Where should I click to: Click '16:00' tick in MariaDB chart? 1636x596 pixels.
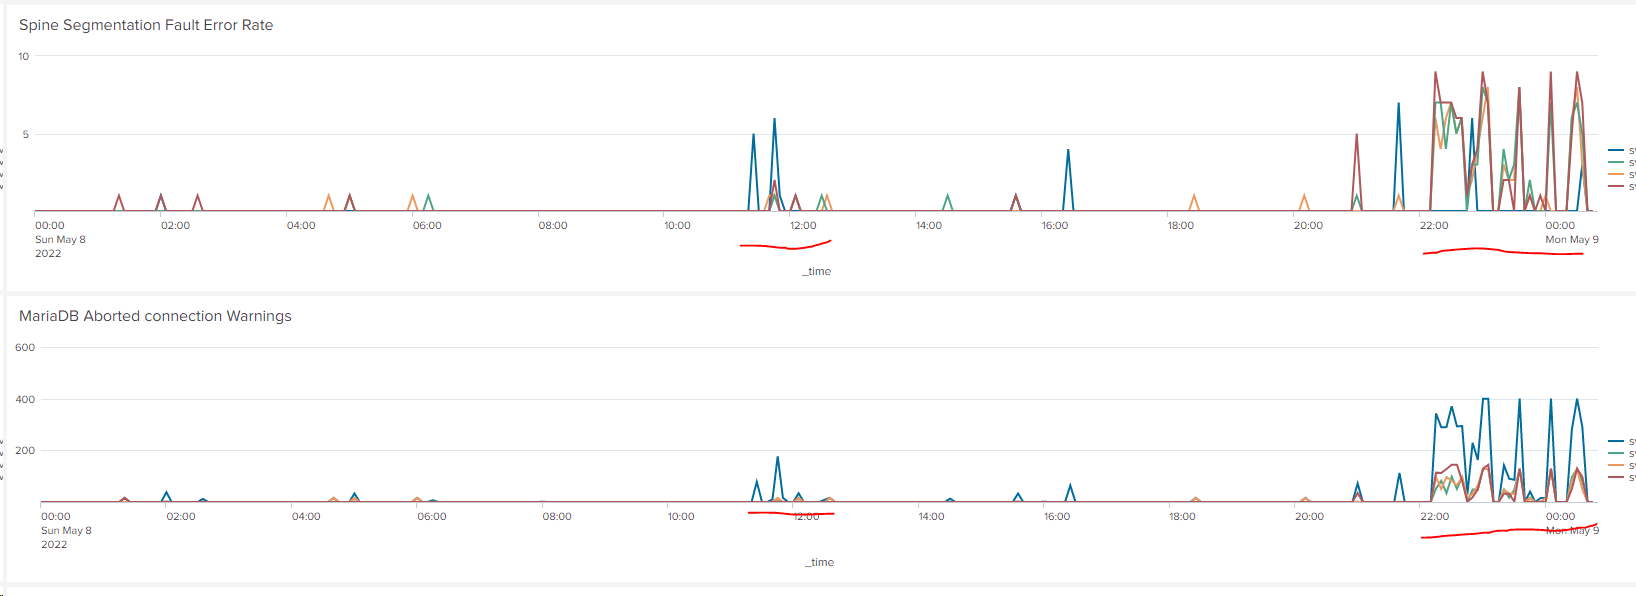(1057, 516)
